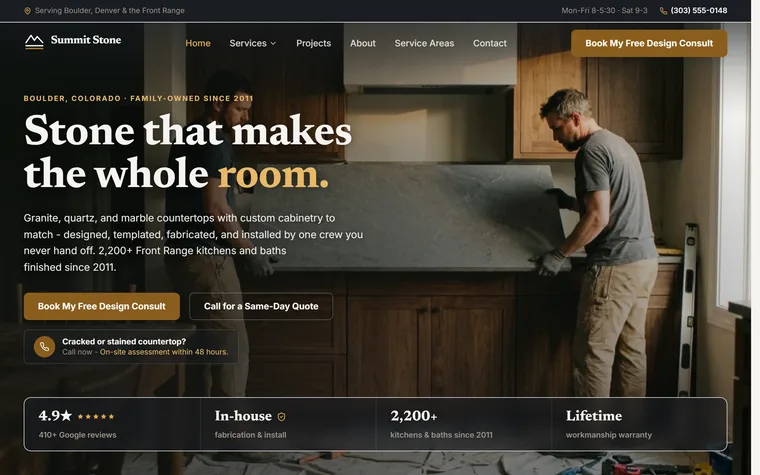Open the About page
Image resolution: width=760 pixels, height=475 pixels.
point(363,43)
